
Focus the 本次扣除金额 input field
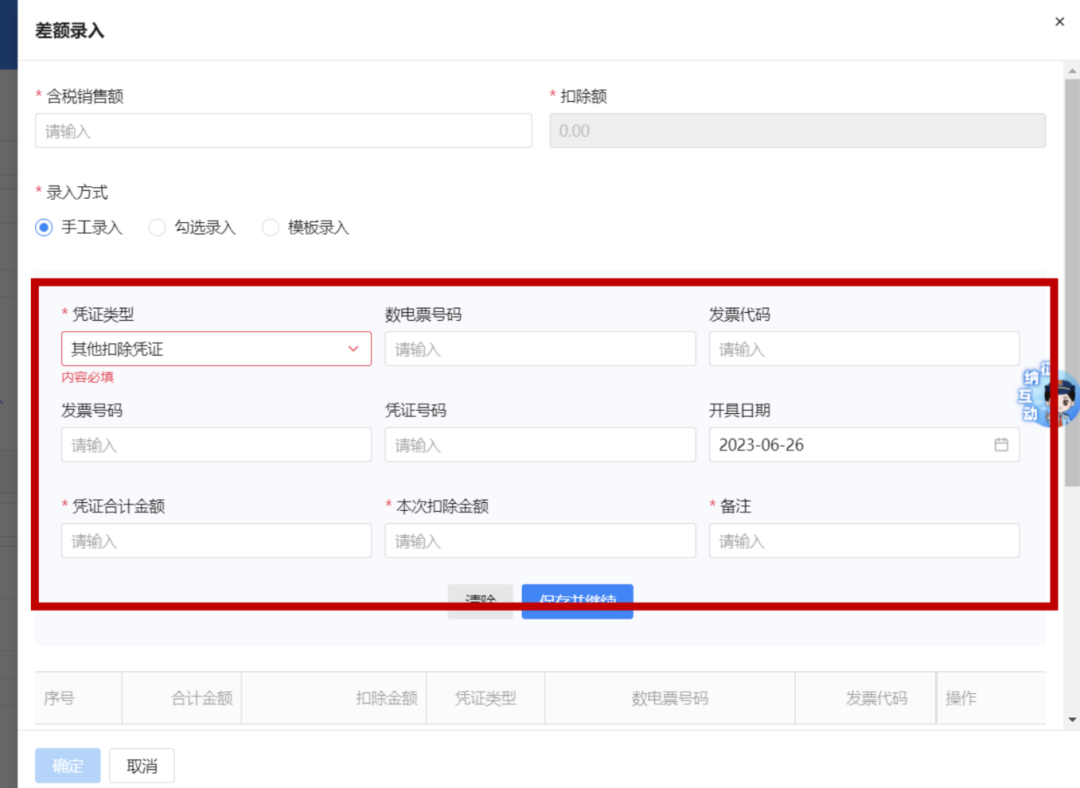[x=540, y=541]
